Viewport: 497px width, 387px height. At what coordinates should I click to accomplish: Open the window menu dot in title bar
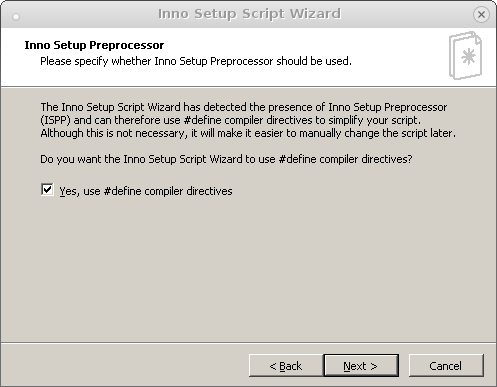16,17
